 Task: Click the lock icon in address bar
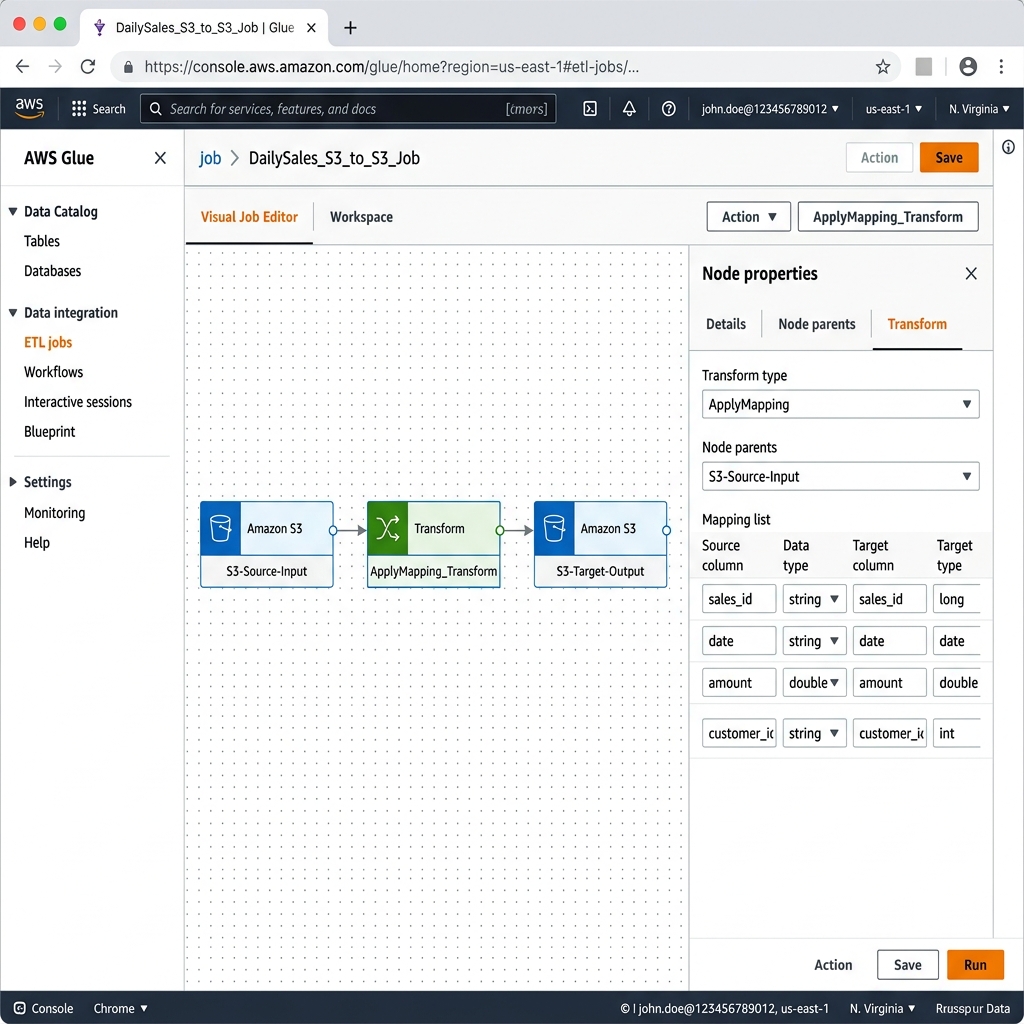(x=129, y=67)
